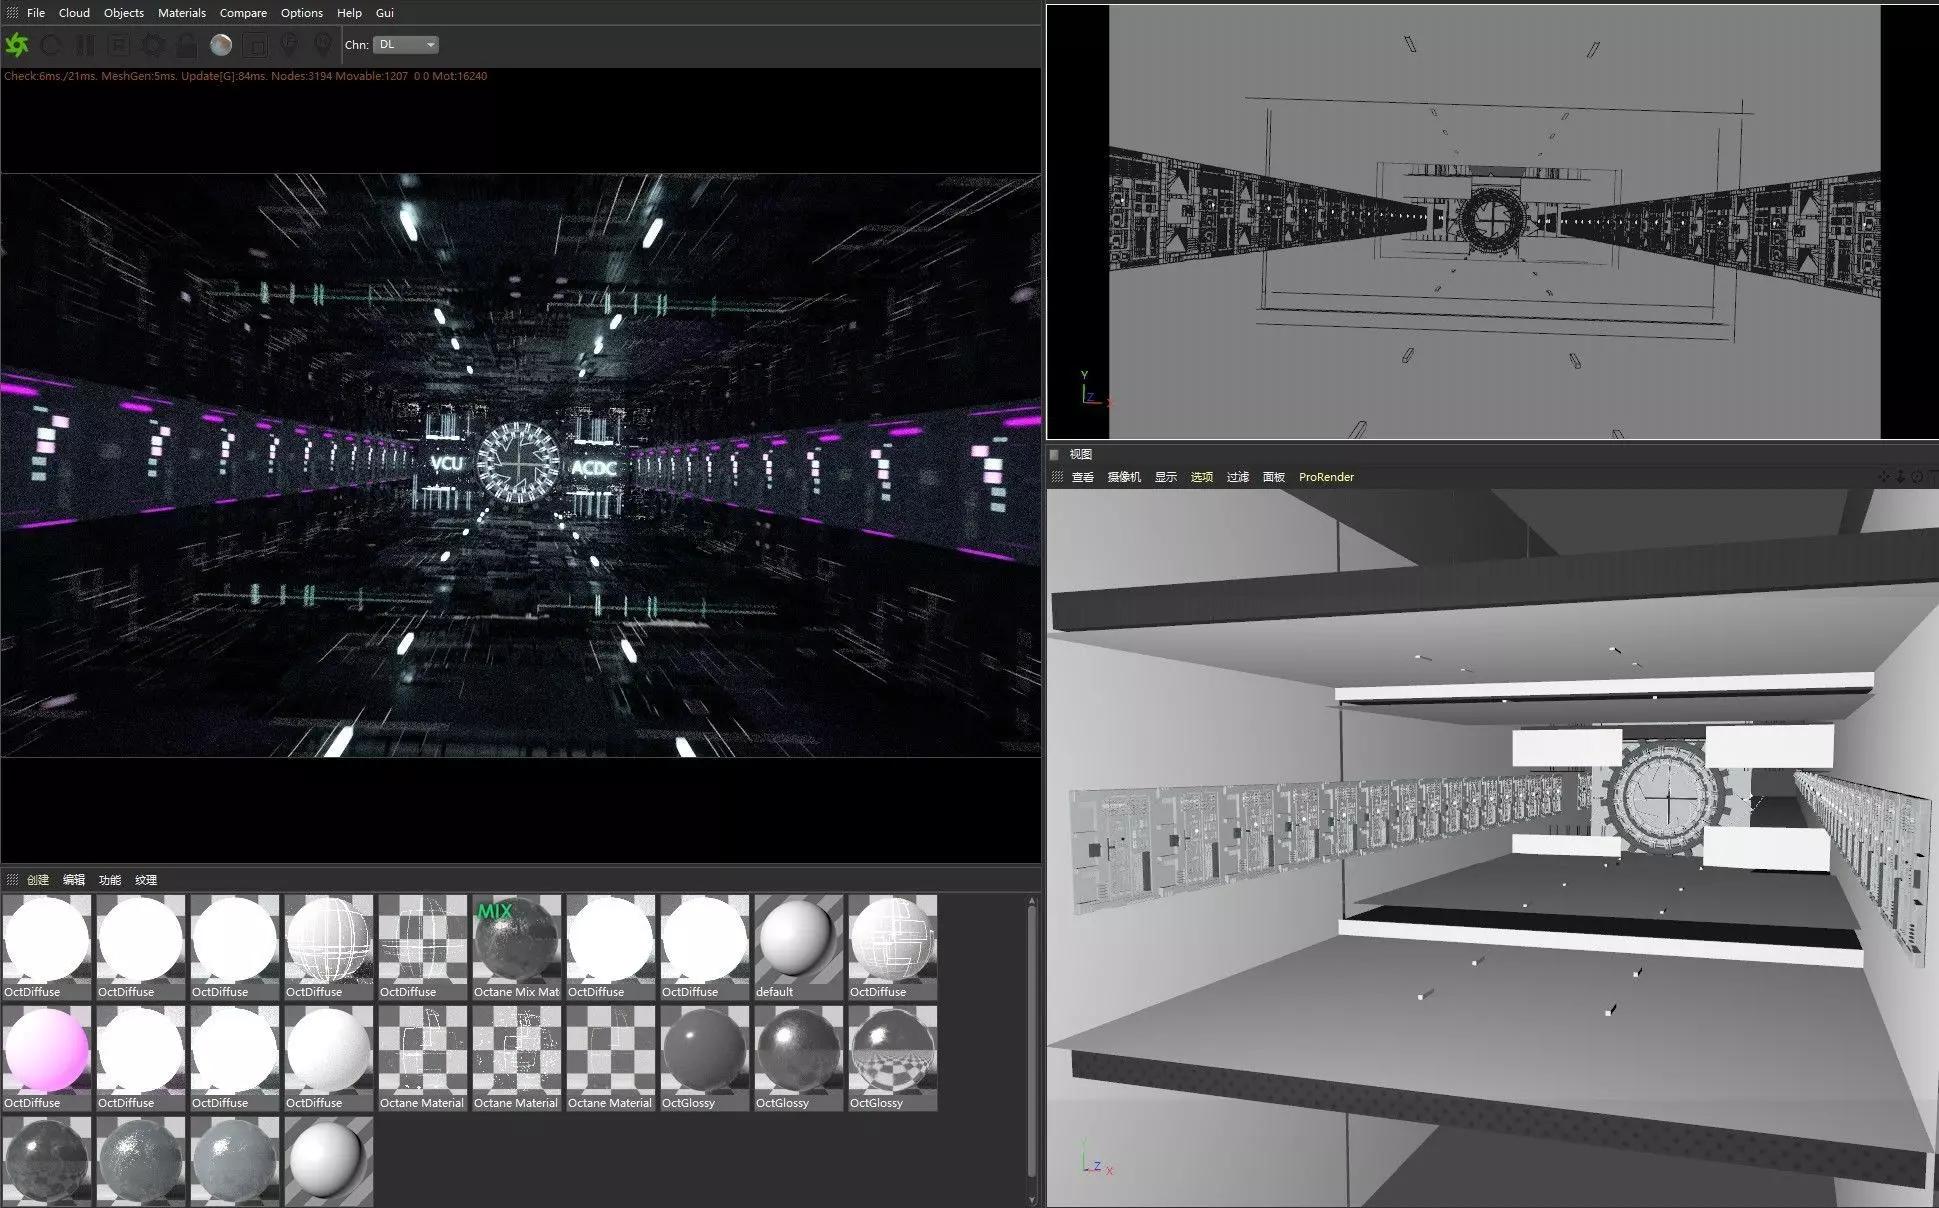1939x1208 pixels.
Task: Open the Cloud menu
Action: 74,13
